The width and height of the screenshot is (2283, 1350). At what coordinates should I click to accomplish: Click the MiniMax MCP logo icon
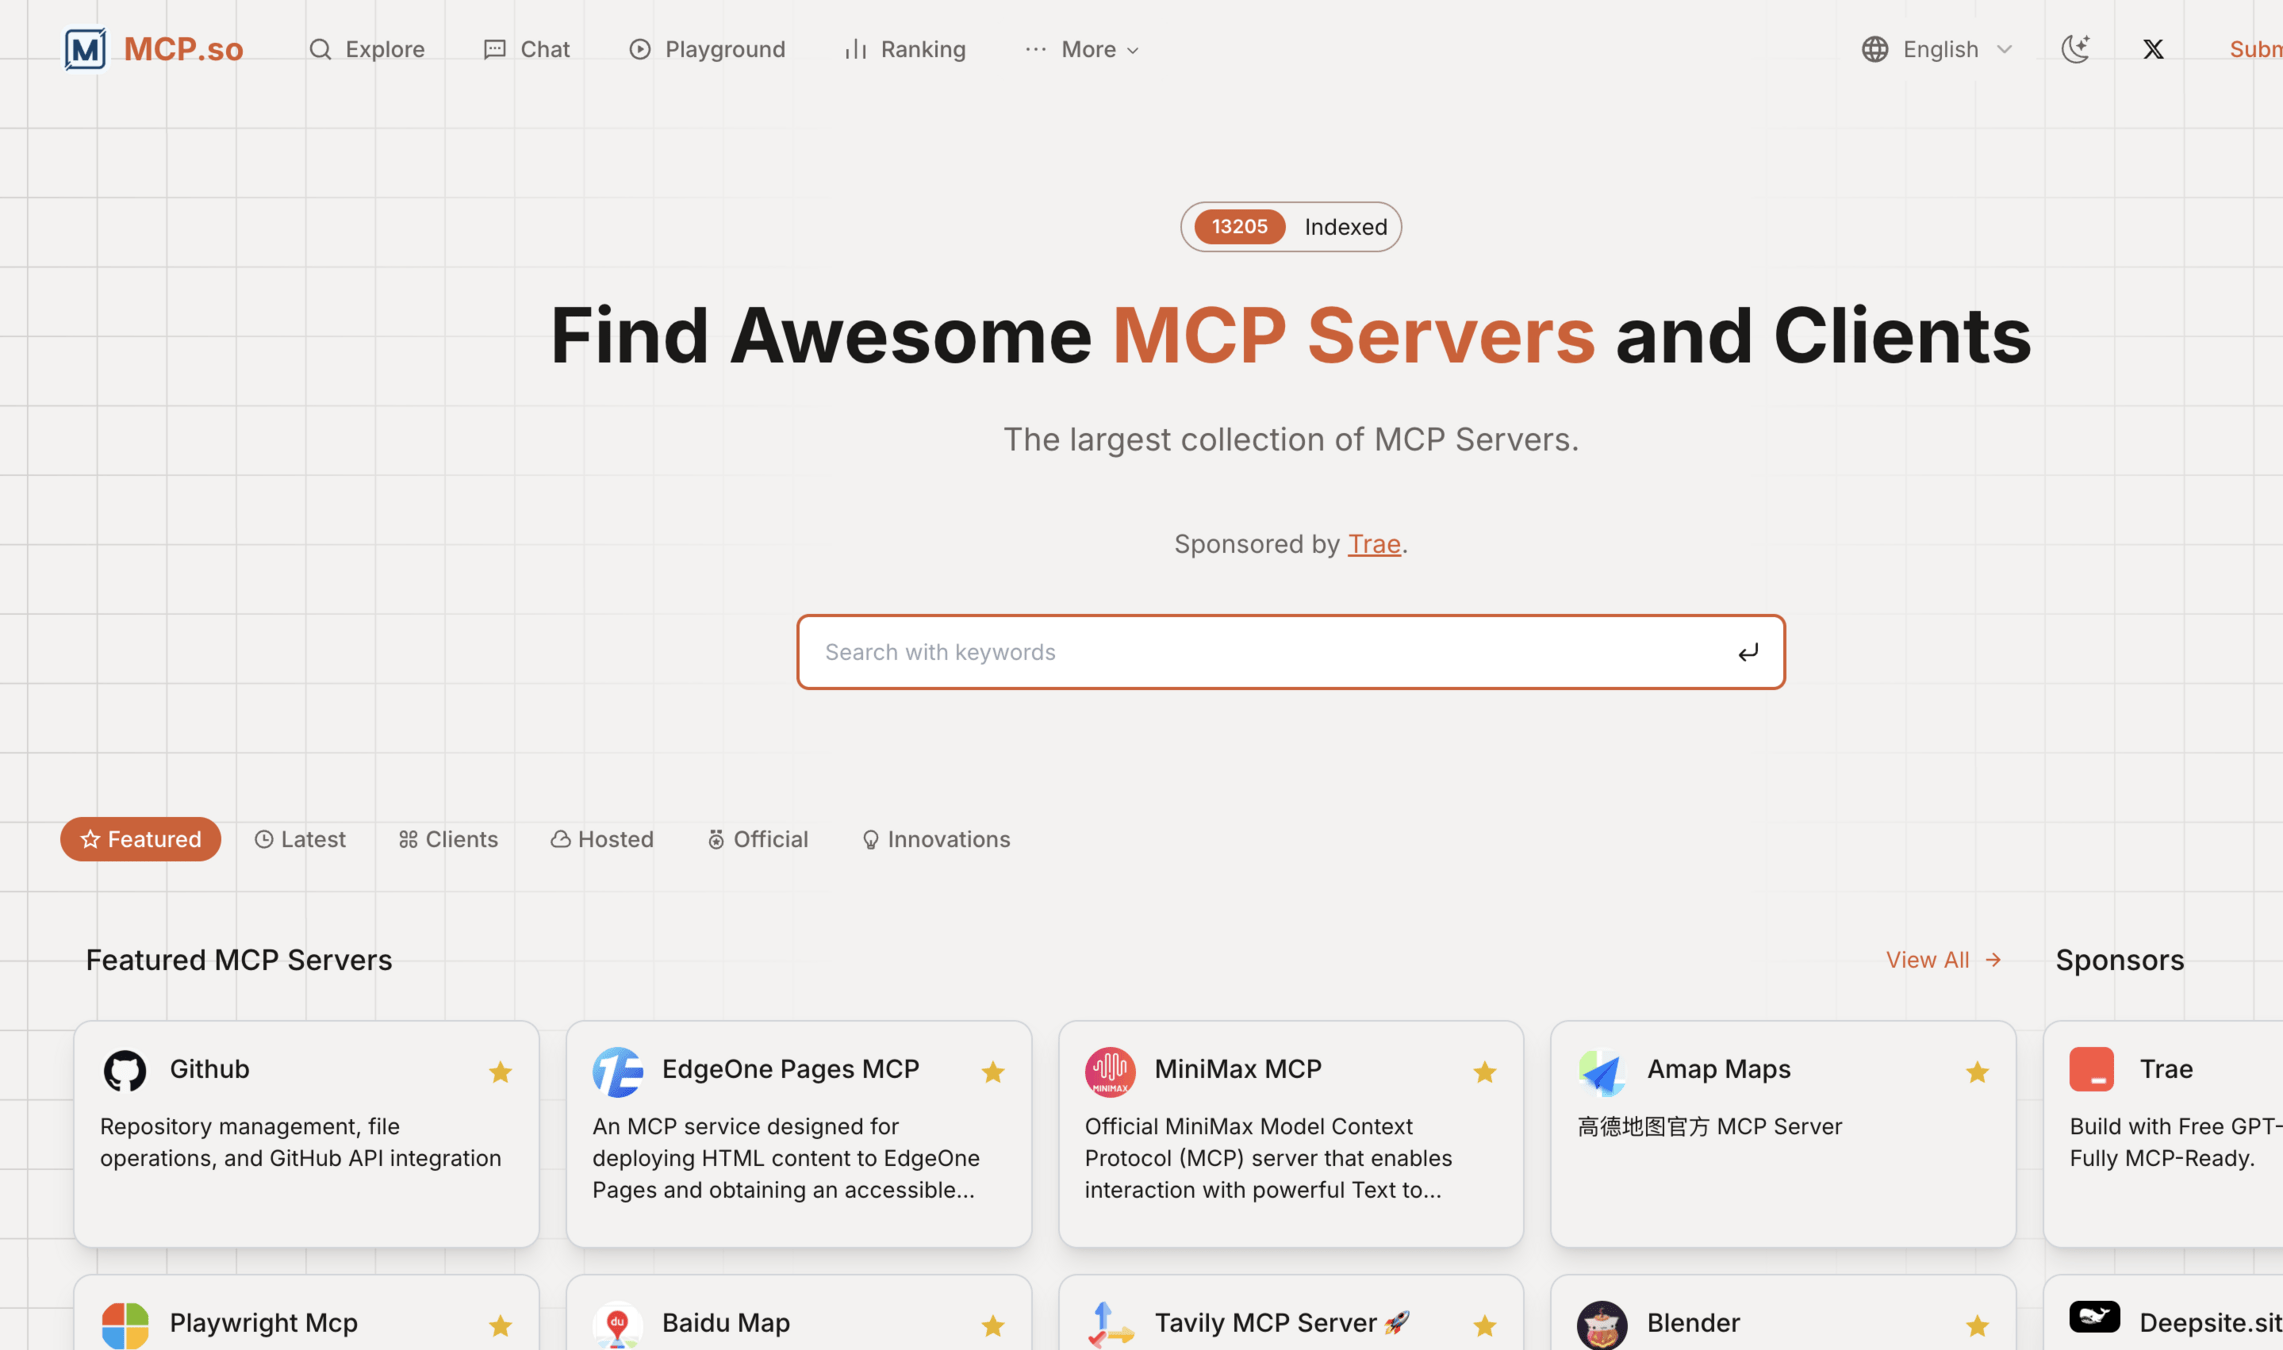(x=1109, y=1071)
